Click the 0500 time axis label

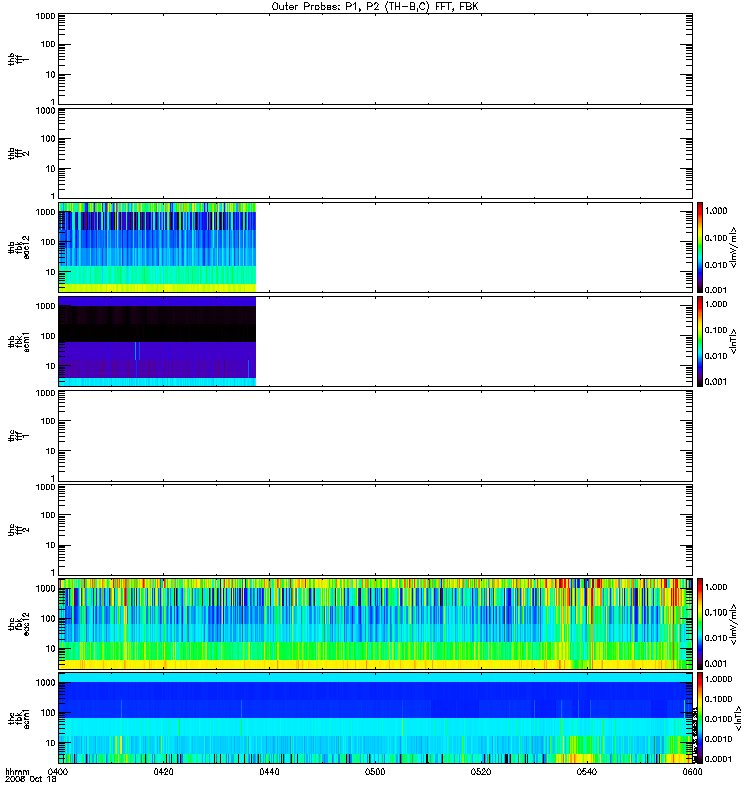pos(375,772)
